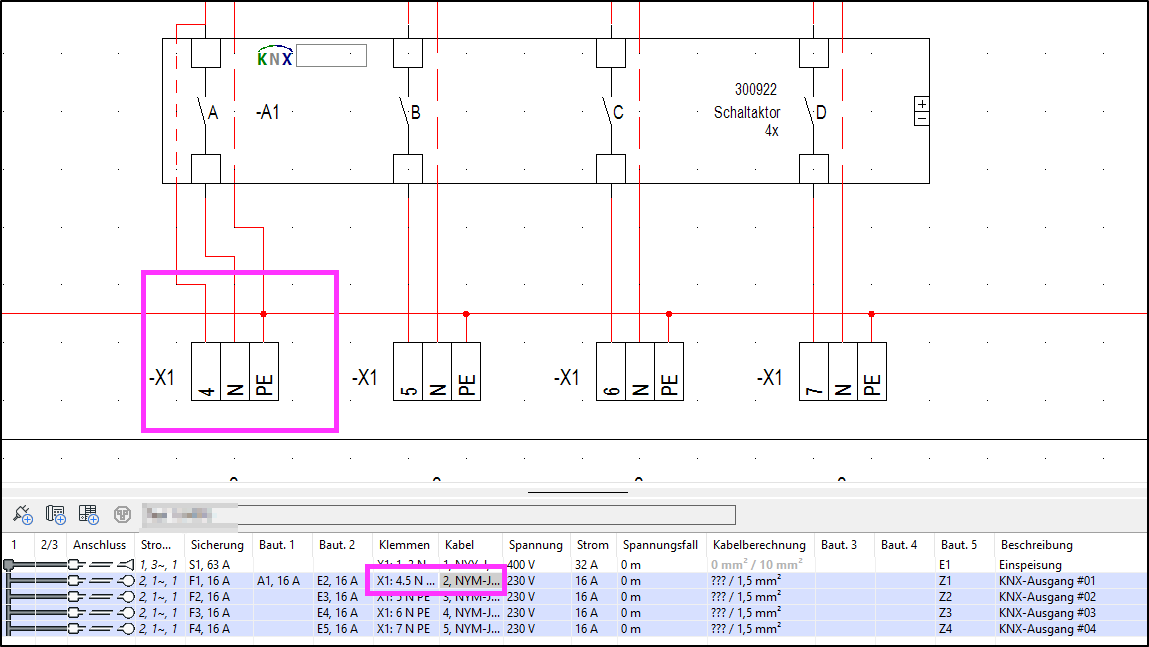Select terminal 7 of strip X1
Screen dimensions: 1149x647
(813, 371)
